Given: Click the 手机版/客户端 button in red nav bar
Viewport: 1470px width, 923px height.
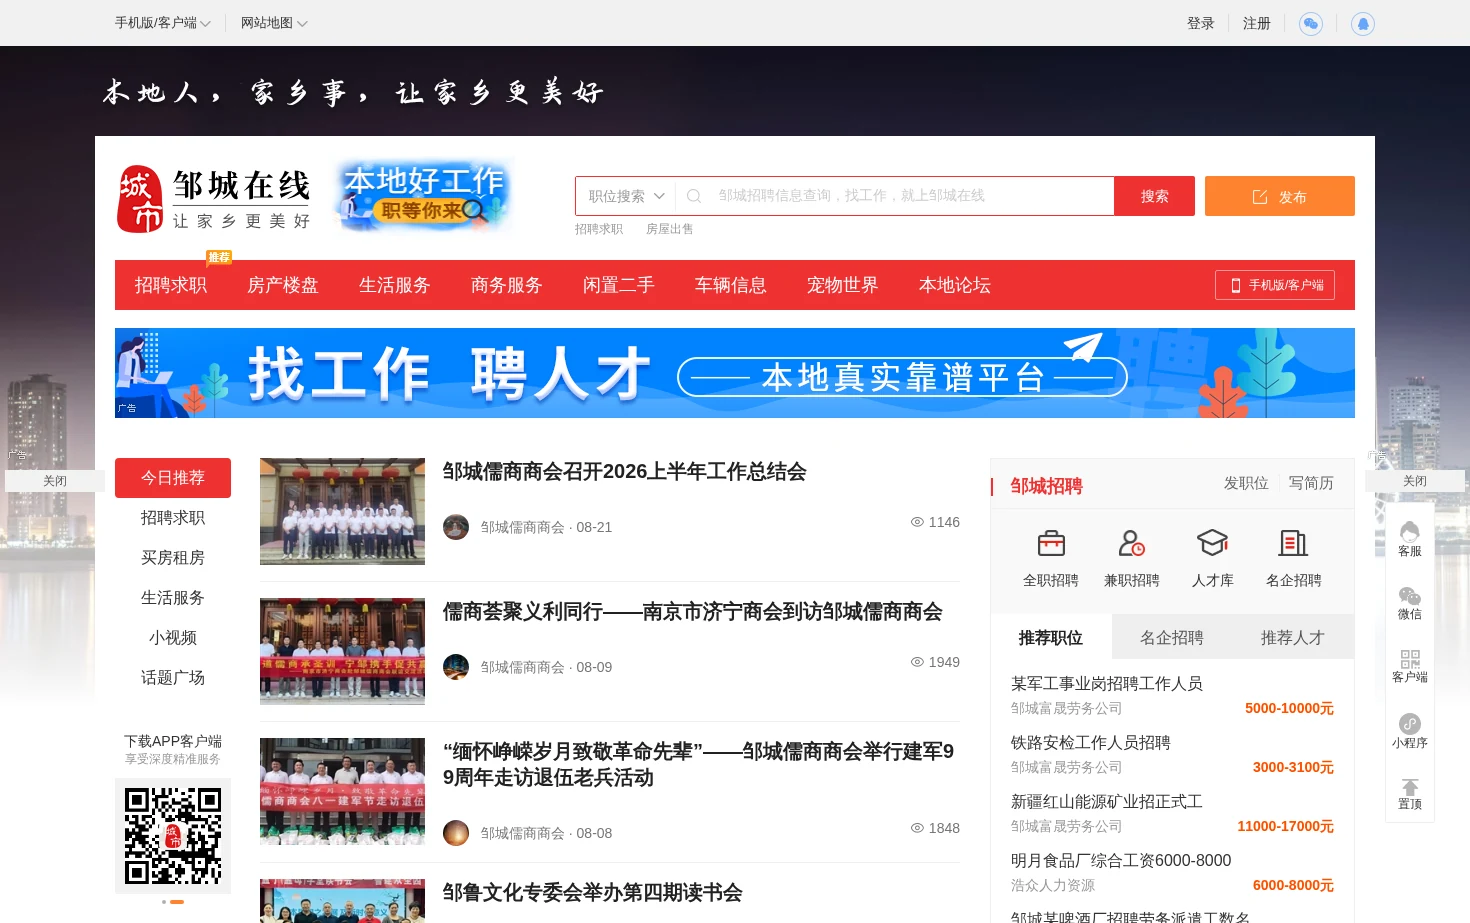Looking at the screenshot, I should [x=1275, y=285].
